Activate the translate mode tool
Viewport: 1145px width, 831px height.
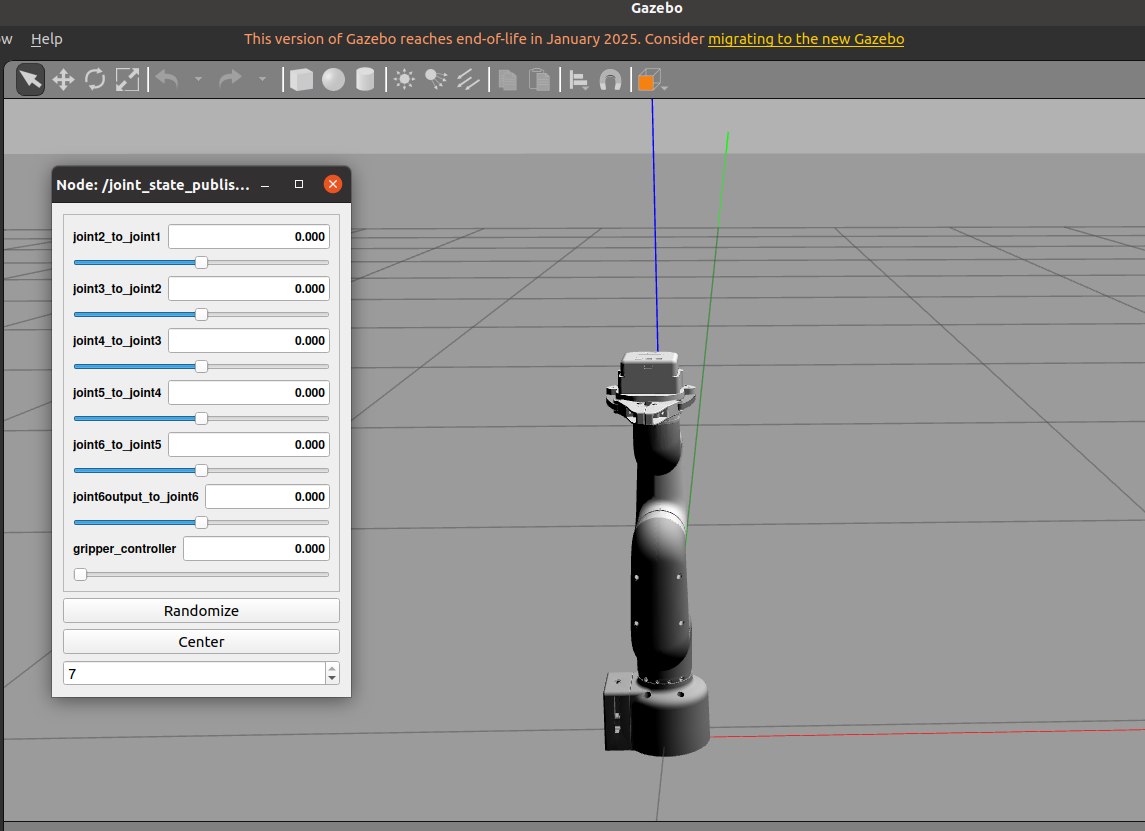[63, 79]
